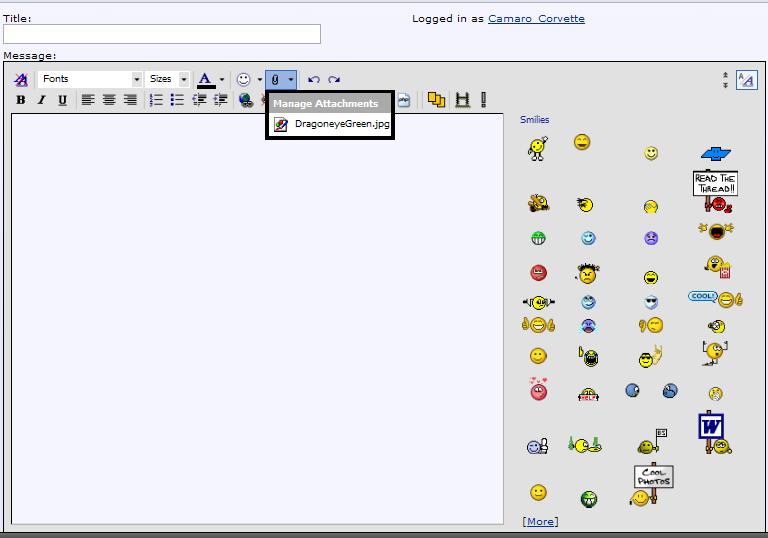768x538 pixels.
Task: Open the Sizes dropdown
Action: pos(167,79)
